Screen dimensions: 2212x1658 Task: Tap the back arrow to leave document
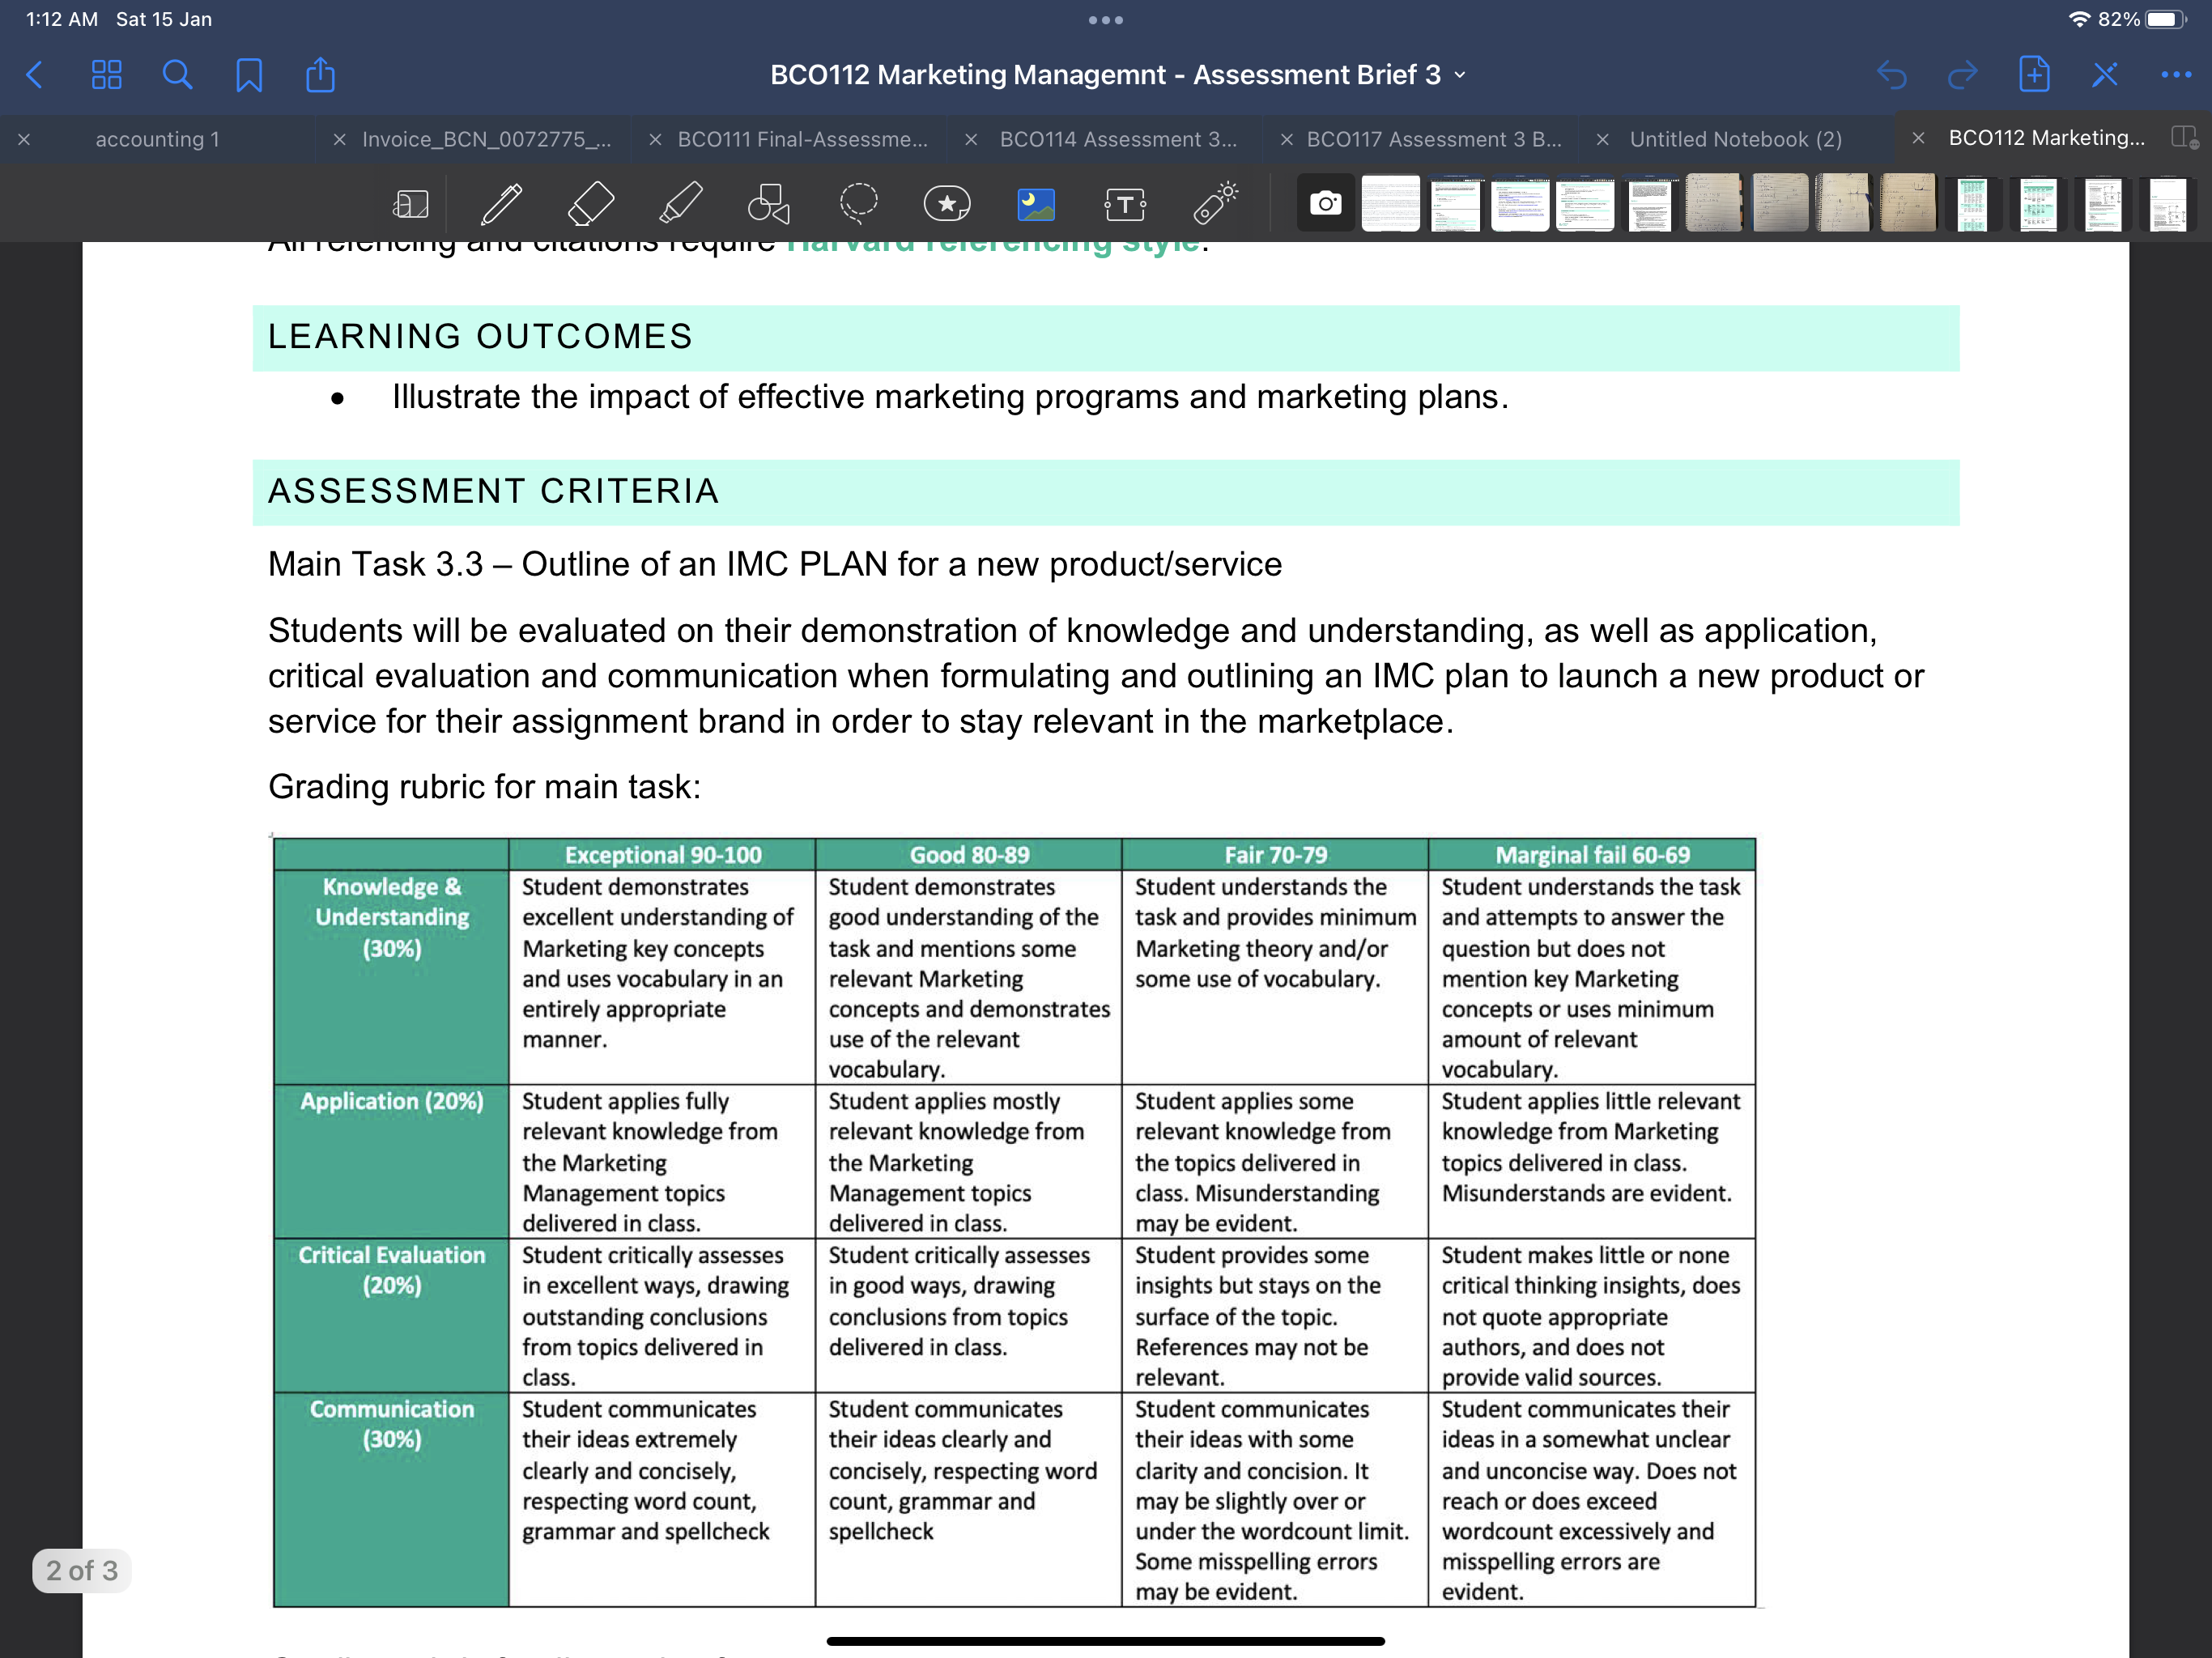click(x=35, y=75)
